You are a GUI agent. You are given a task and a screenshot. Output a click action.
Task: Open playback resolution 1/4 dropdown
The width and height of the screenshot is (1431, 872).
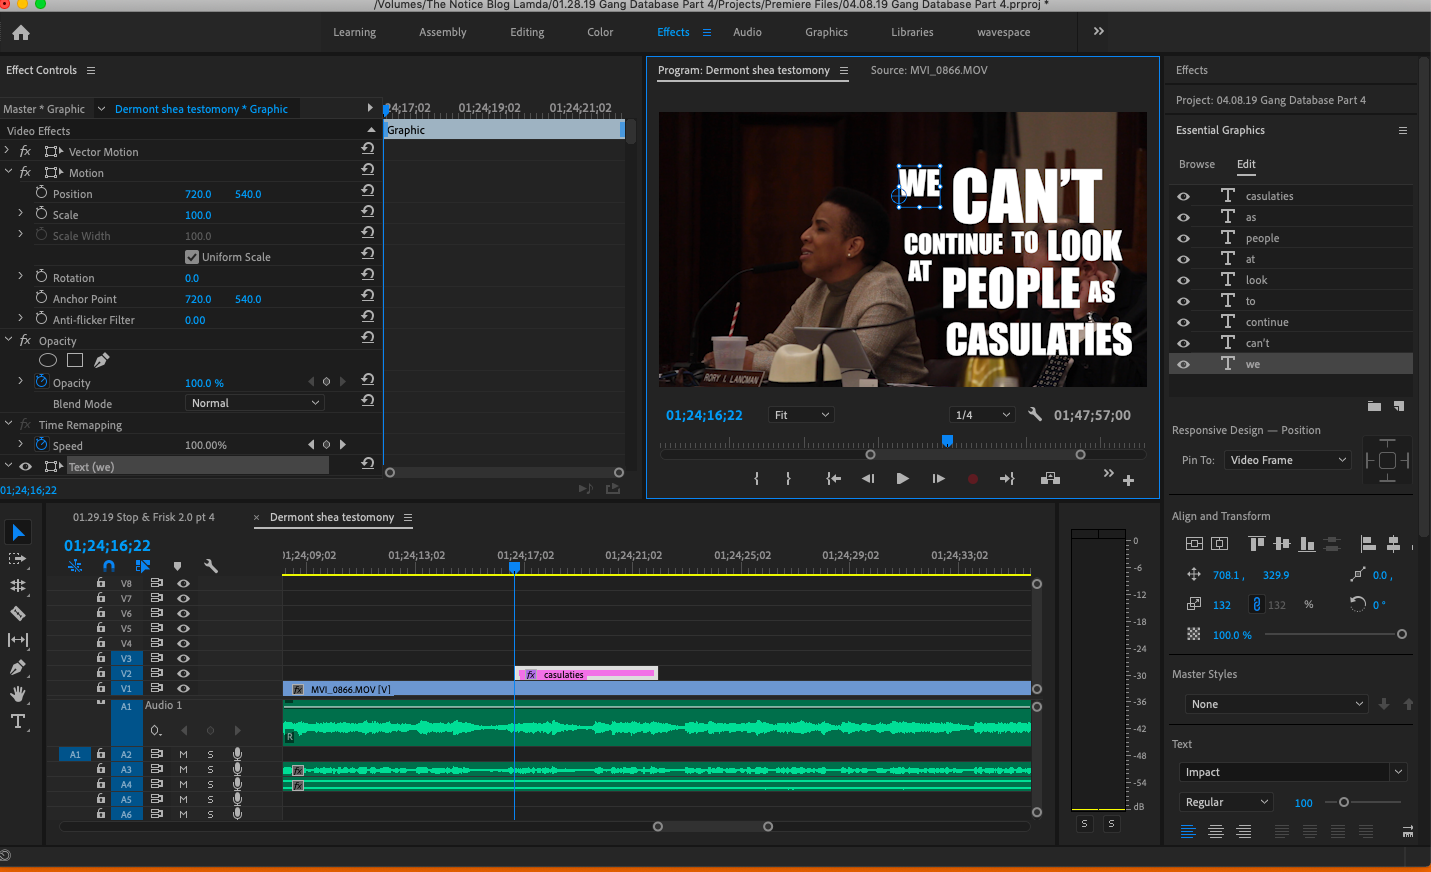982,415
